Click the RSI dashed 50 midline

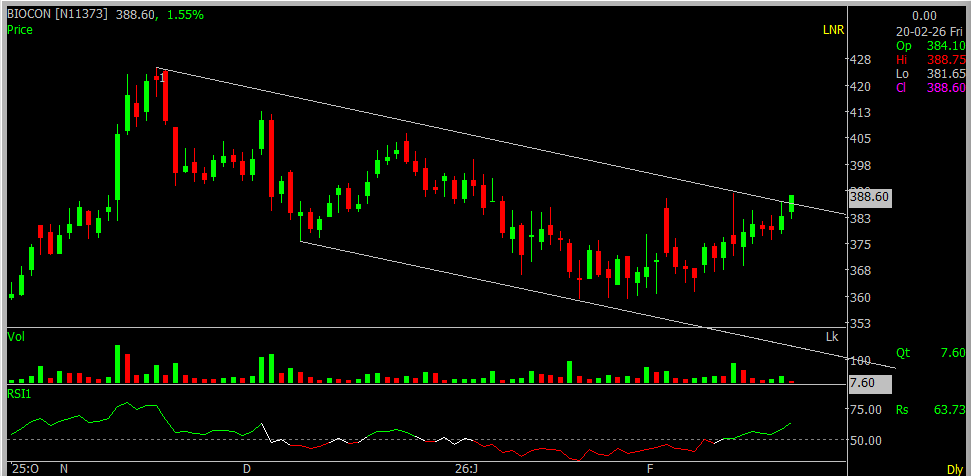click(x=427, y=439)
